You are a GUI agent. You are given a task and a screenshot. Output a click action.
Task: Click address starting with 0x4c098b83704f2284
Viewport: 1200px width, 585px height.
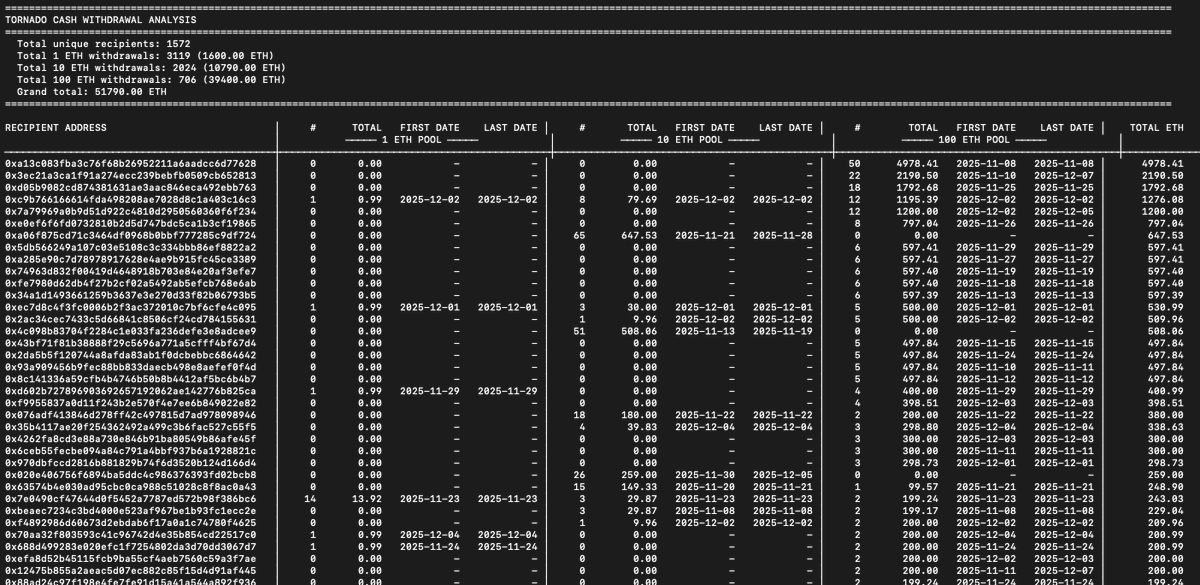[131, 332]
